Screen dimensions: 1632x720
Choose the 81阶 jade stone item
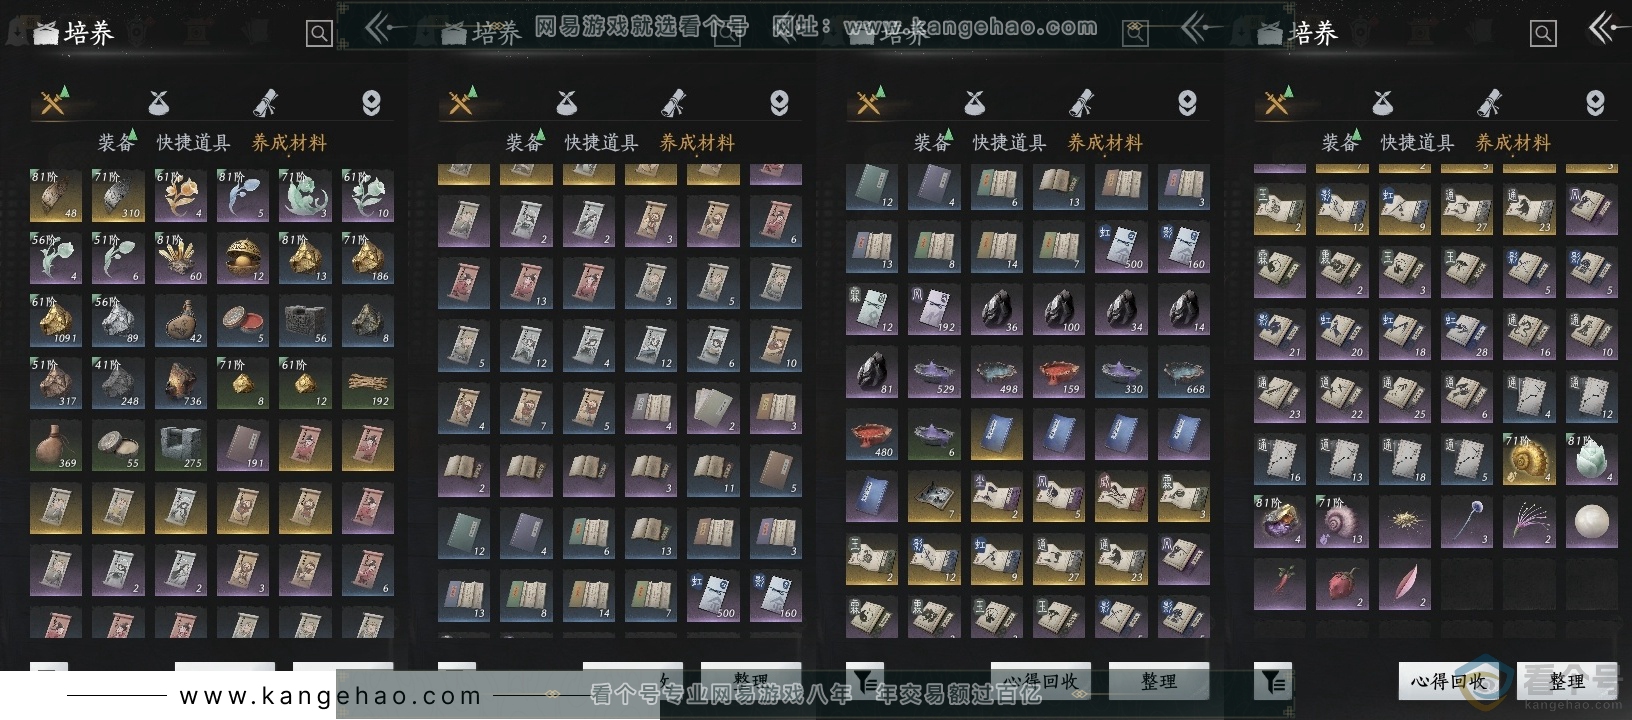coord(1591,460)
